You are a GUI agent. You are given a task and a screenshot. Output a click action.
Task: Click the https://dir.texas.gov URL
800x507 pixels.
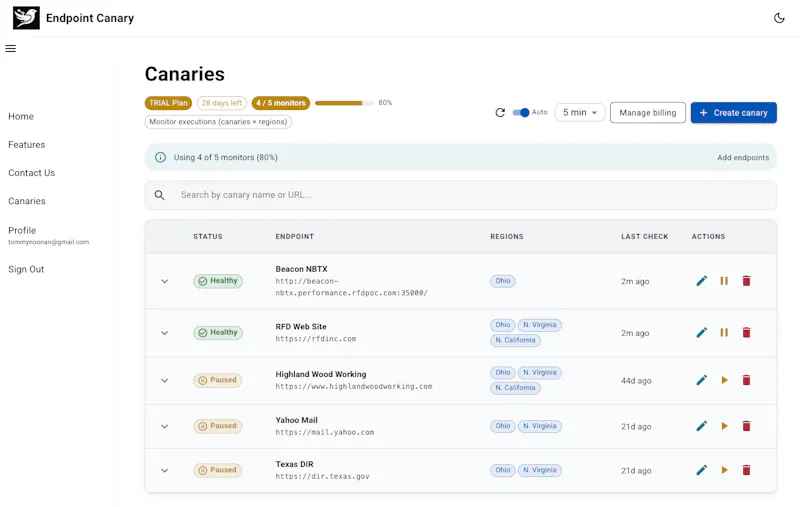pos(322,476)
